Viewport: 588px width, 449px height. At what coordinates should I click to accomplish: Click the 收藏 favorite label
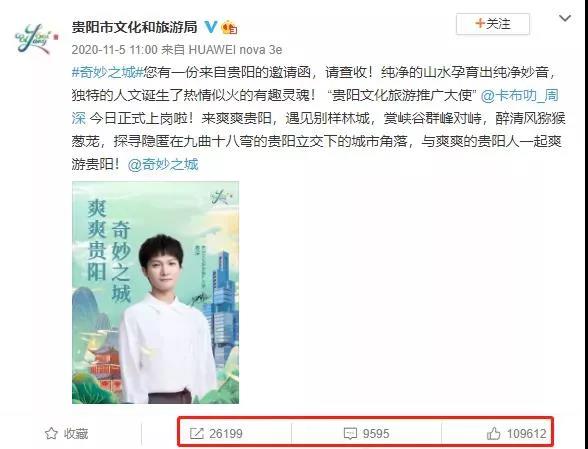(76, 434)
